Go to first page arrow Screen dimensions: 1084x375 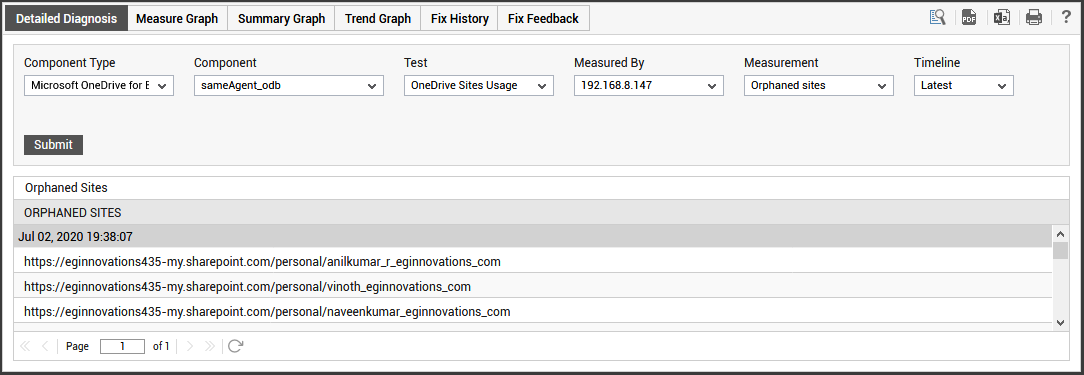click(26, 346)
